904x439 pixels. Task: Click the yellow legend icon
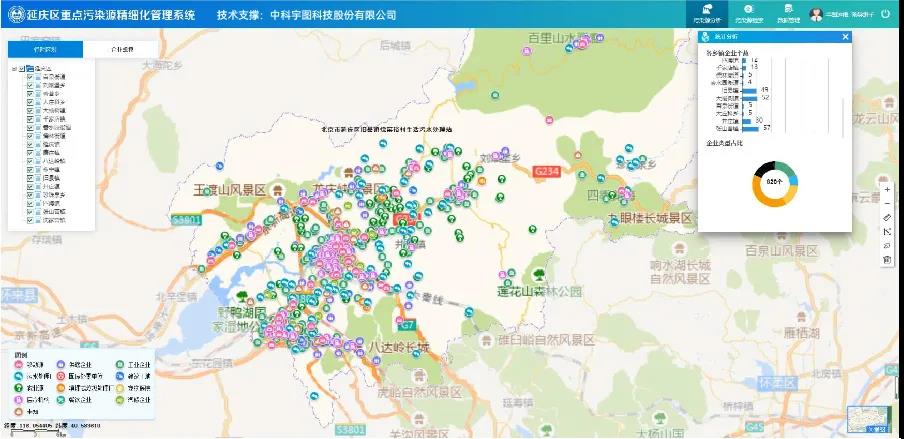(x=120, y=388)
